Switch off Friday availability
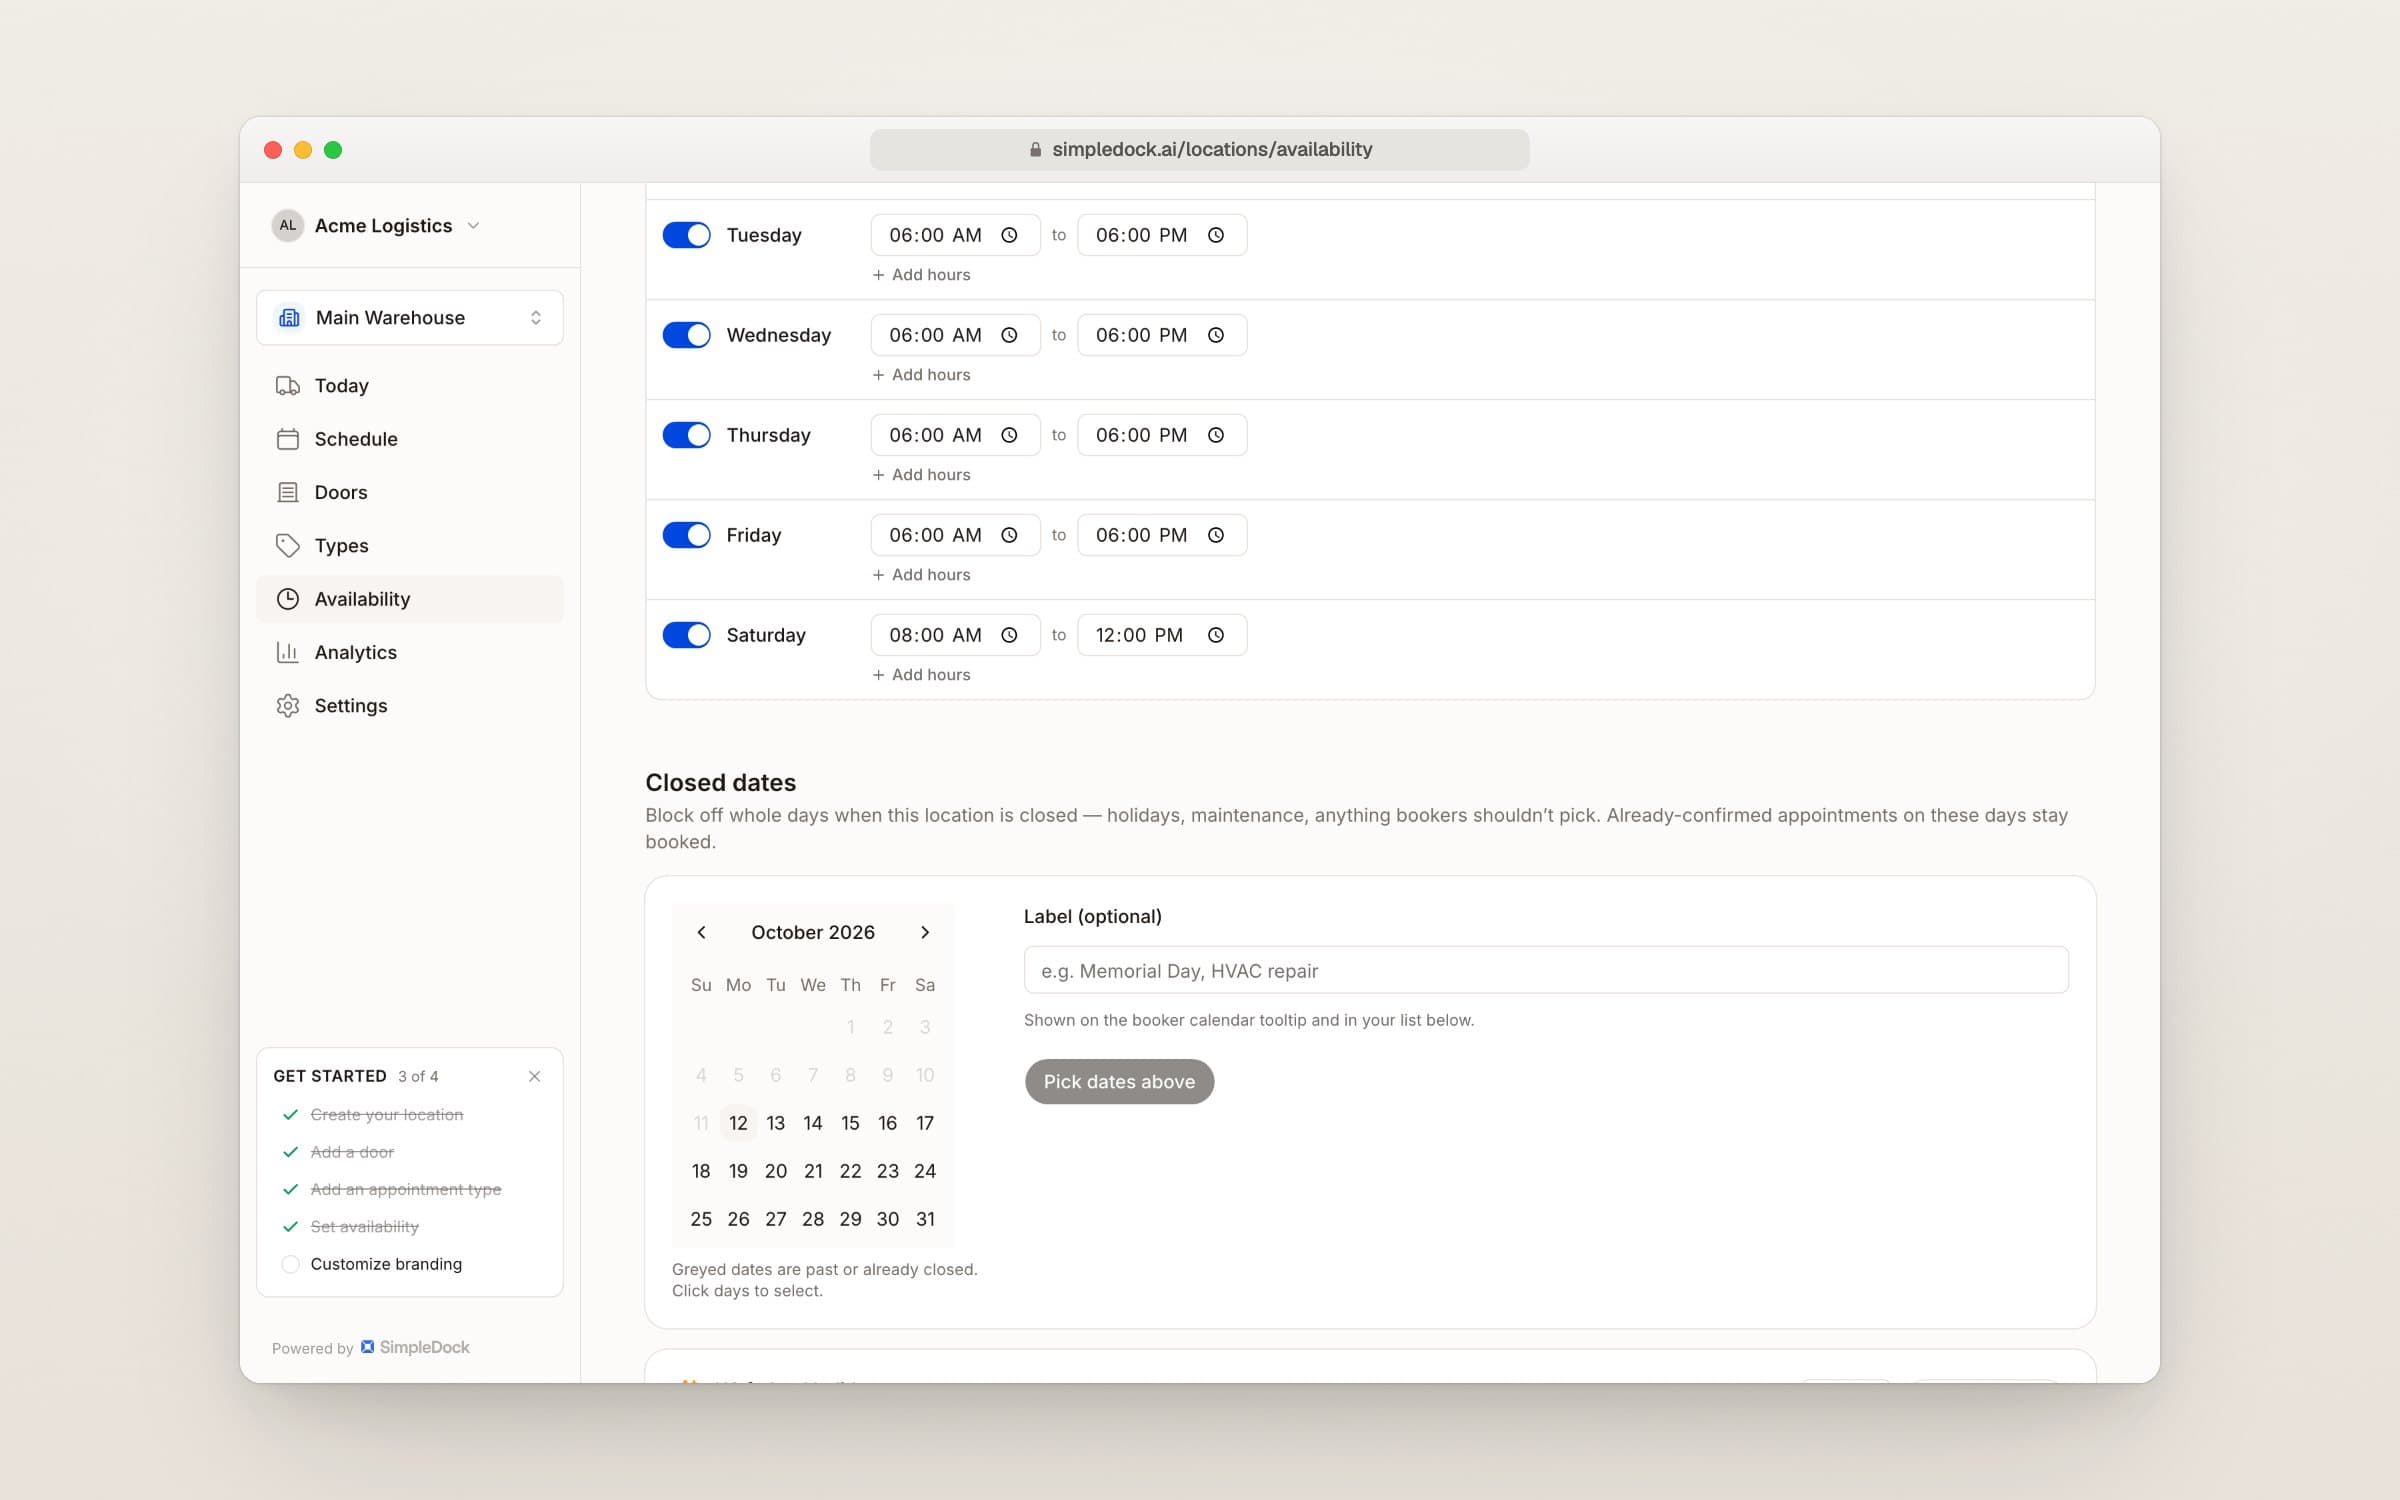Viewport: 2400px width, 1500px height. [x=686, y=535]
